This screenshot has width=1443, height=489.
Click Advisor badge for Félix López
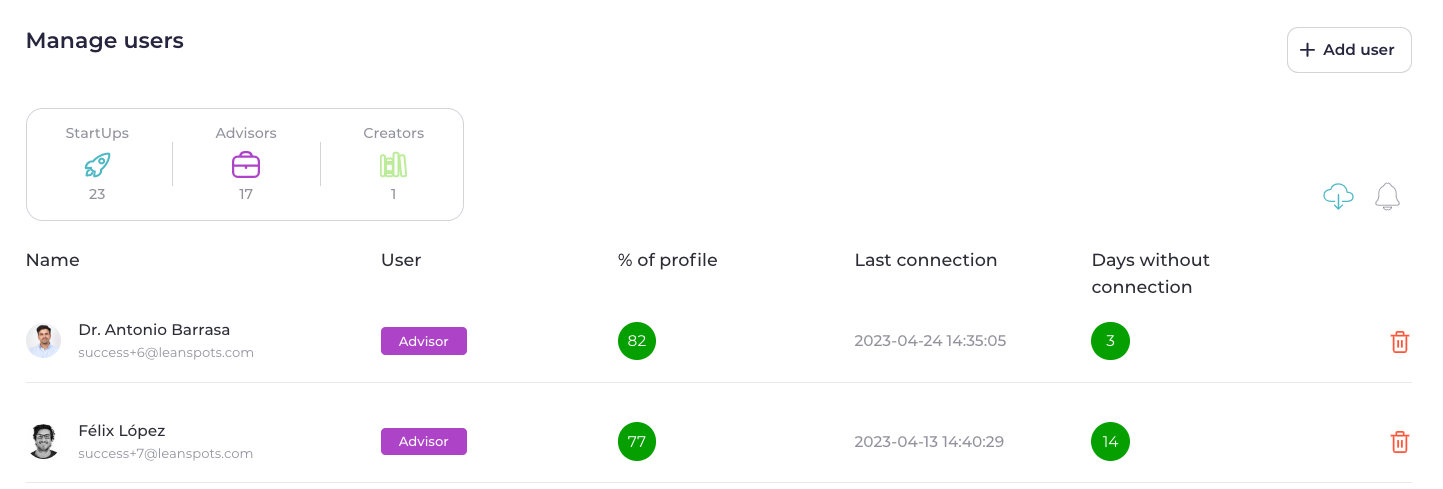[424, 441]
